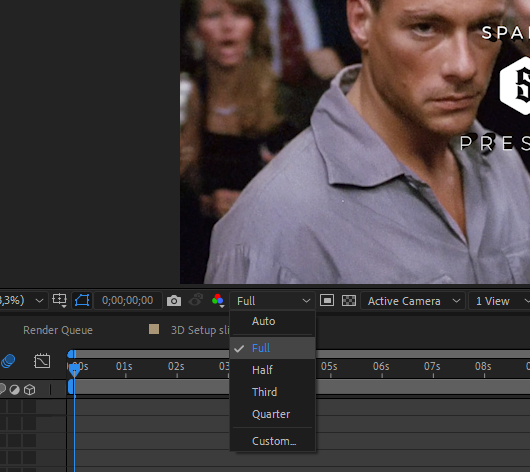Viewport: 530px width, 472px height.
Task: Click the adjustment layer column icon
Action: (14, 390)
